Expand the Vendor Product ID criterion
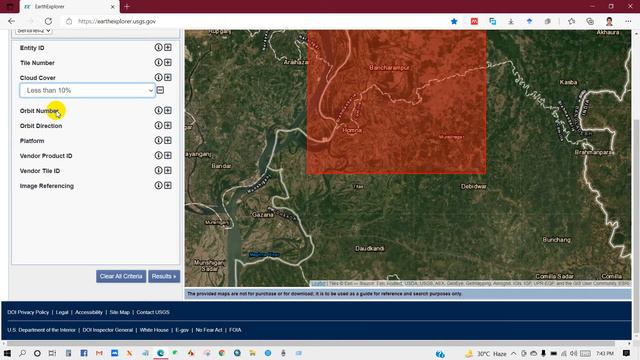Viewport: 640px width, 360px height. click(x=168, y=156)
